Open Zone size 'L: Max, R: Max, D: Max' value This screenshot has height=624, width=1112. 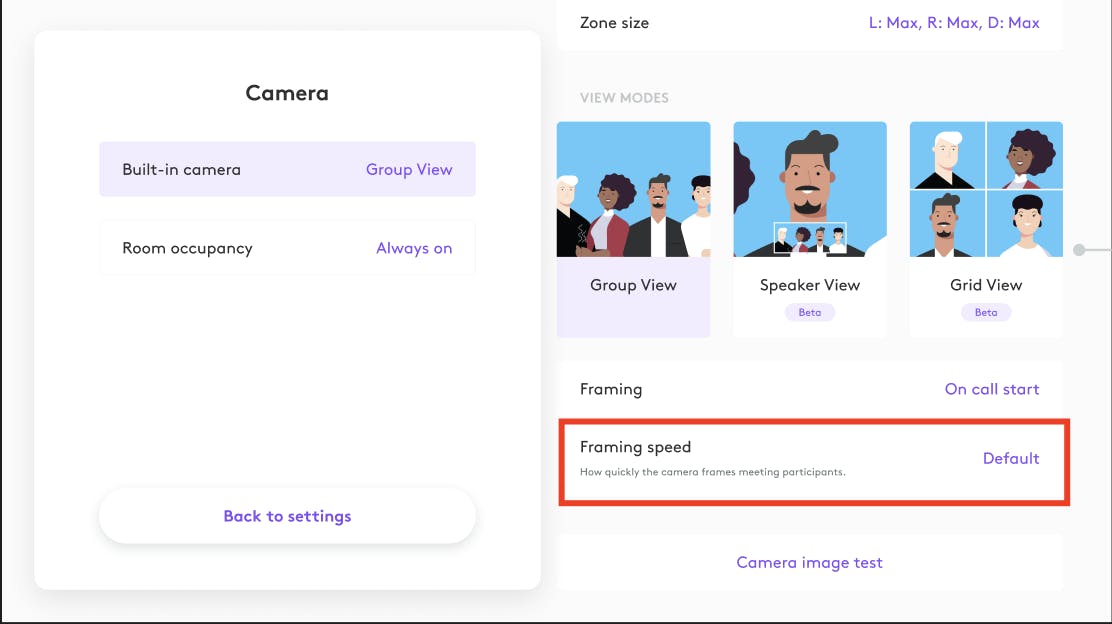(954, 22)
